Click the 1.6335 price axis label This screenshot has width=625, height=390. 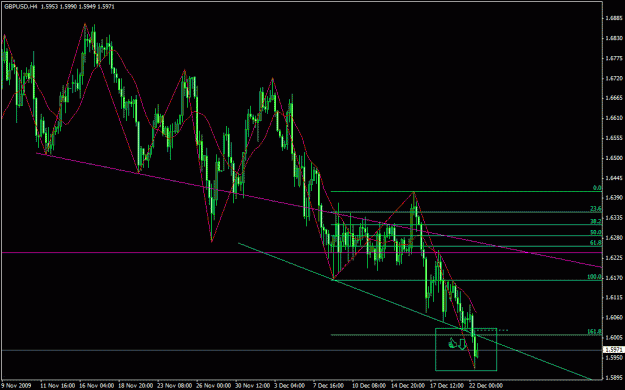pos(614,218)
